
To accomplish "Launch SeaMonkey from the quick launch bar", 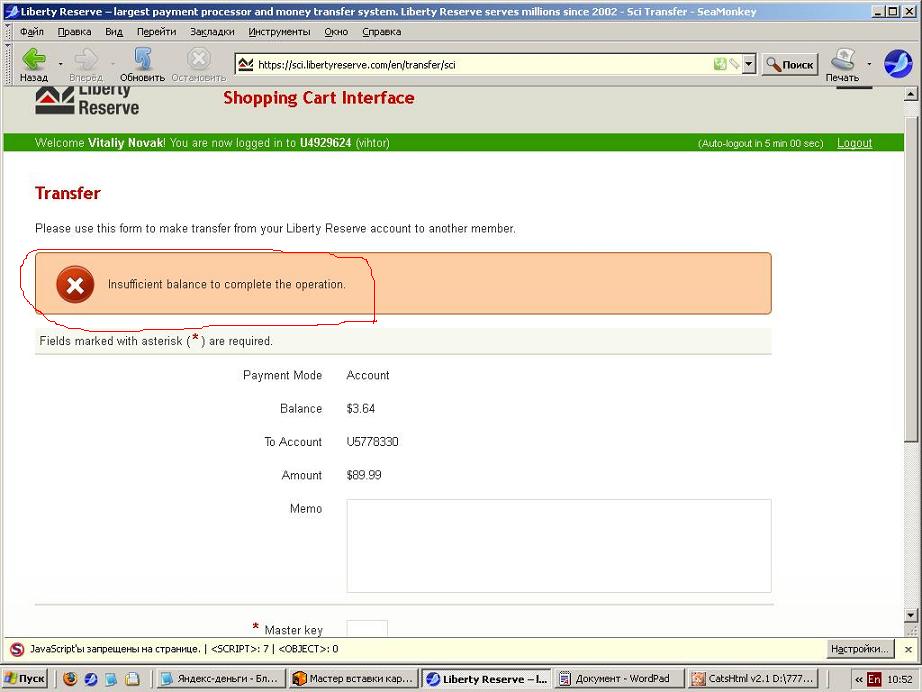I will click(x=91, y=679).
